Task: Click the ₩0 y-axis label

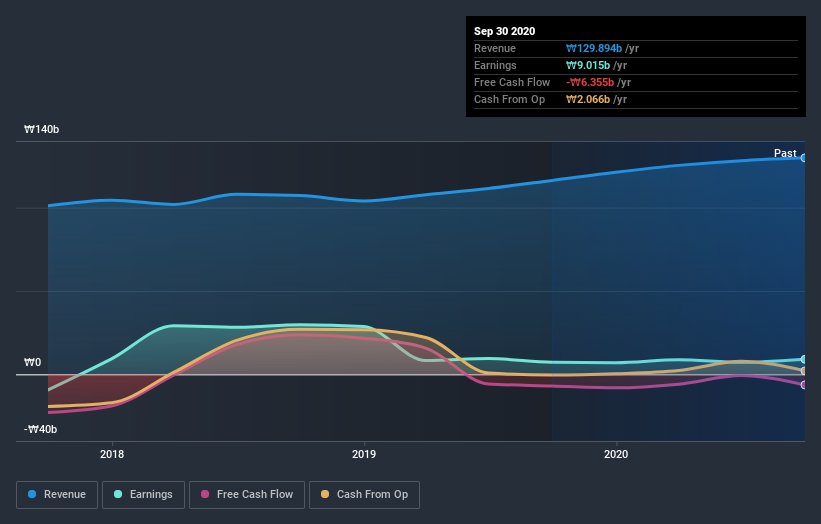Action: [x=32, y=362]
